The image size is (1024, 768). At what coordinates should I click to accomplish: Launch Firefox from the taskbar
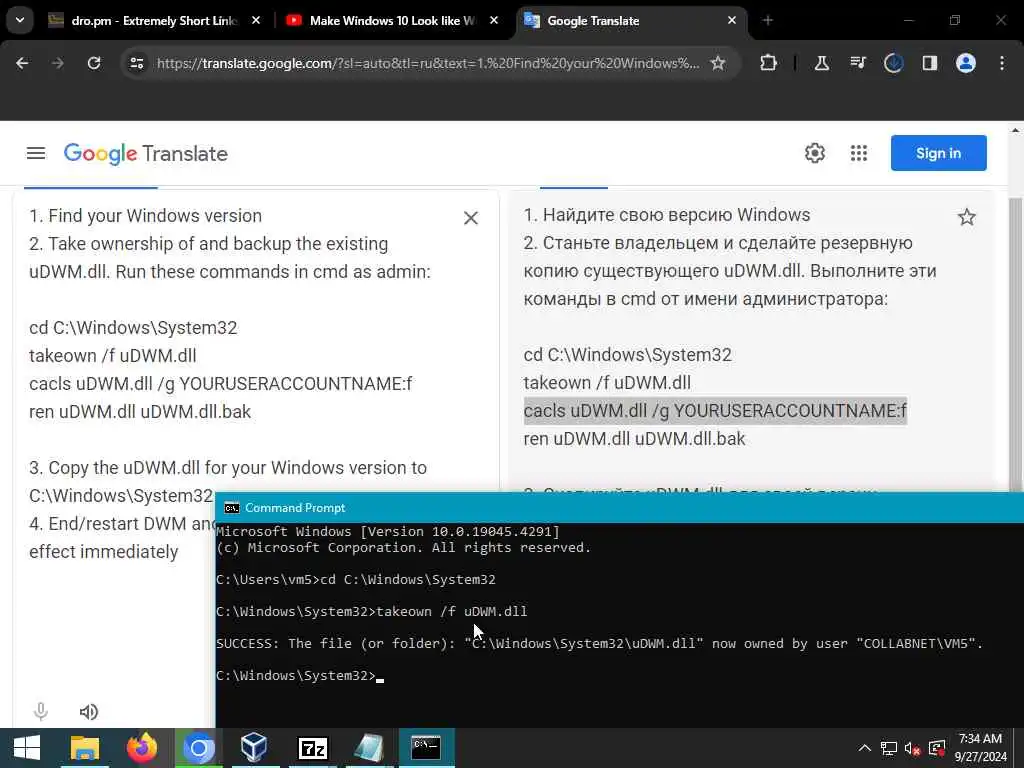pos(142,748)
